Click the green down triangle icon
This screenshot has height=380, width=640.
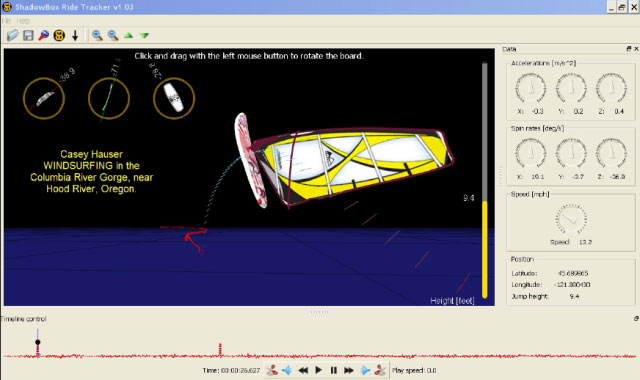pyautogui.click(x=144, y=36)
